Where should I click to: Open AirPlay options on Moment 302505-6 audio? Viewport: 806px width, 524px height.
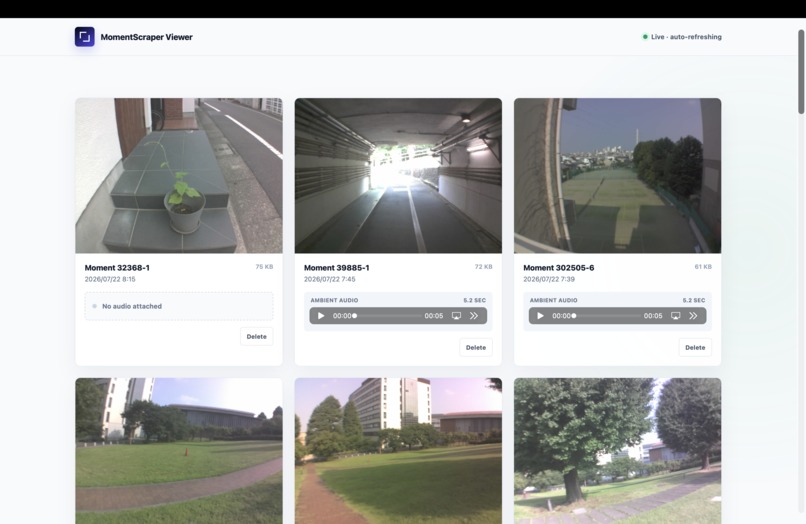pos(675,316)
